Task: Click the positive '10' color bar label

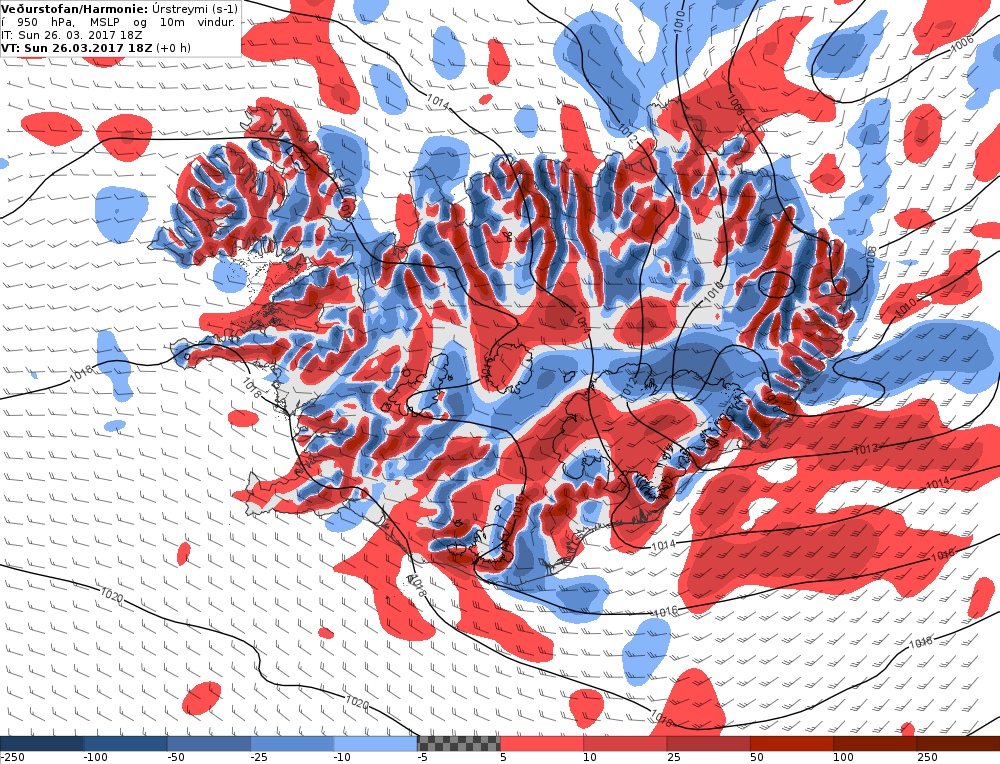Action: tap(590, 758)
